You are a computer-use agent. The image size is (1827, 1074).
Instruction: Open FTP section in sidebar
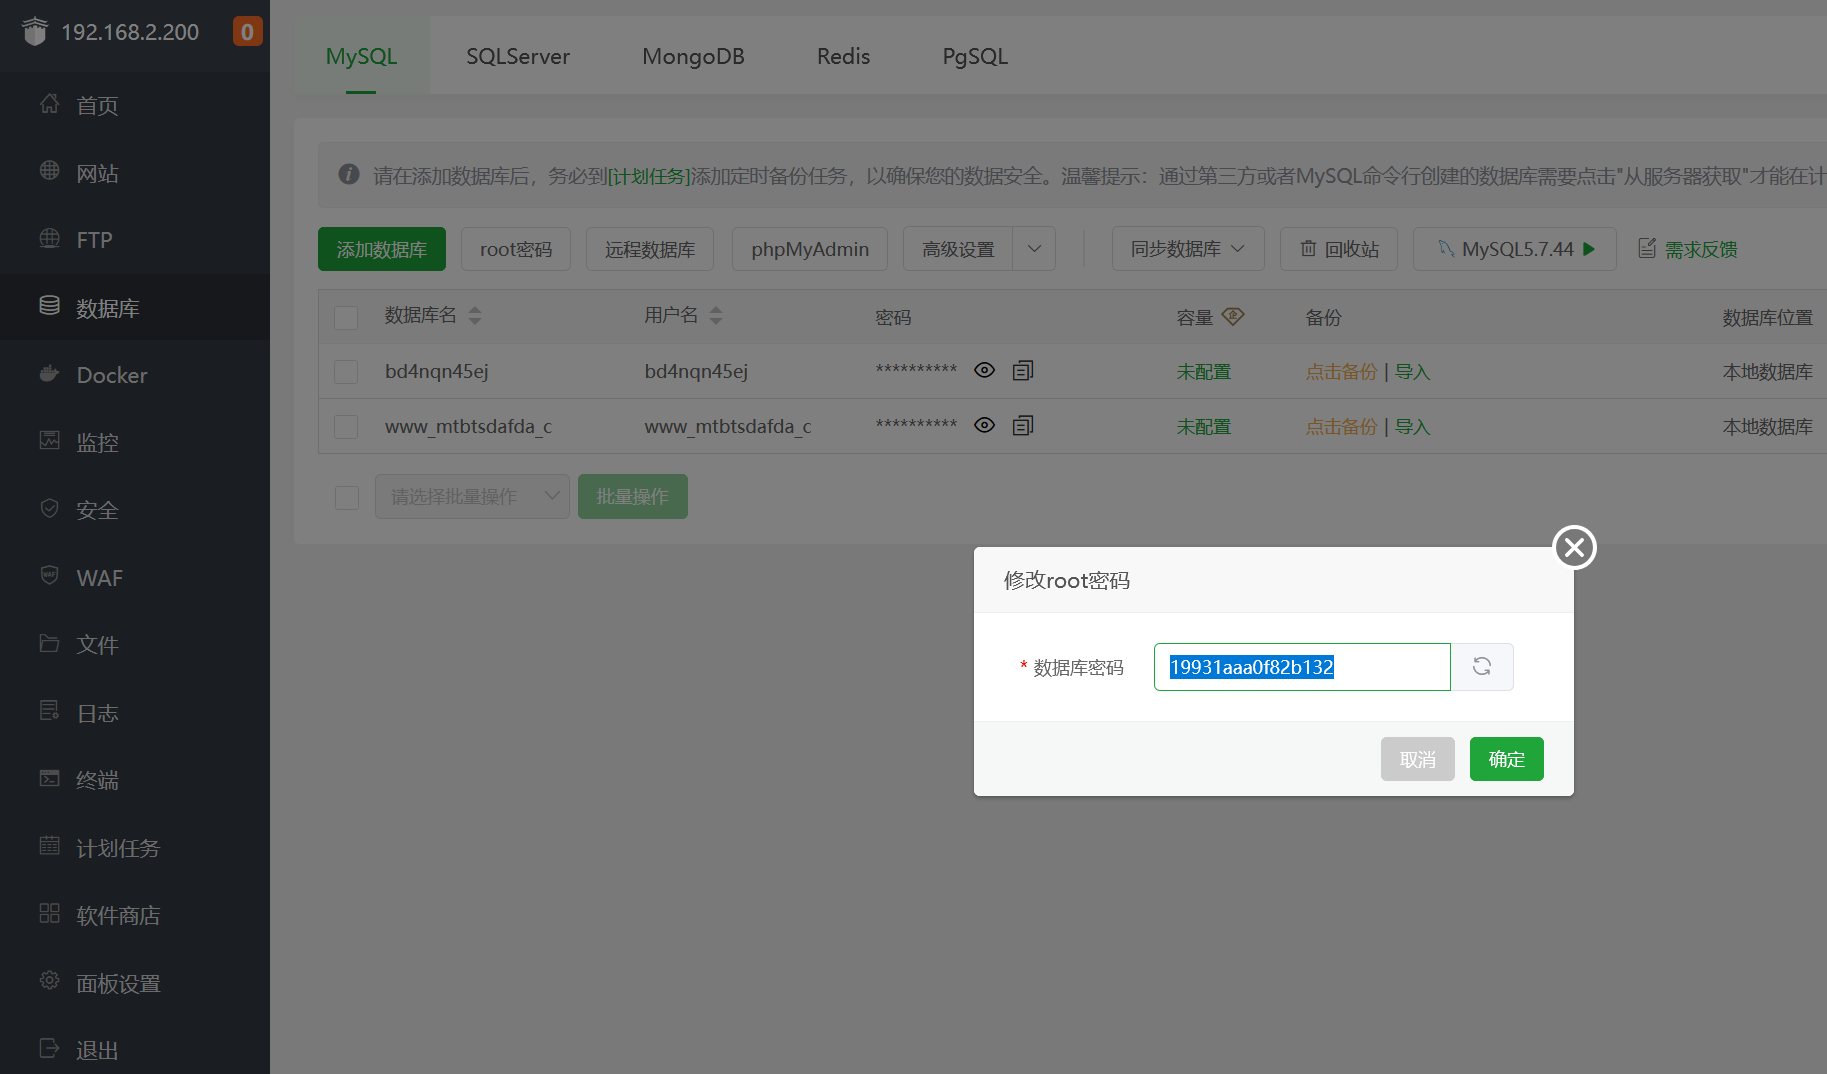(135, 240)
